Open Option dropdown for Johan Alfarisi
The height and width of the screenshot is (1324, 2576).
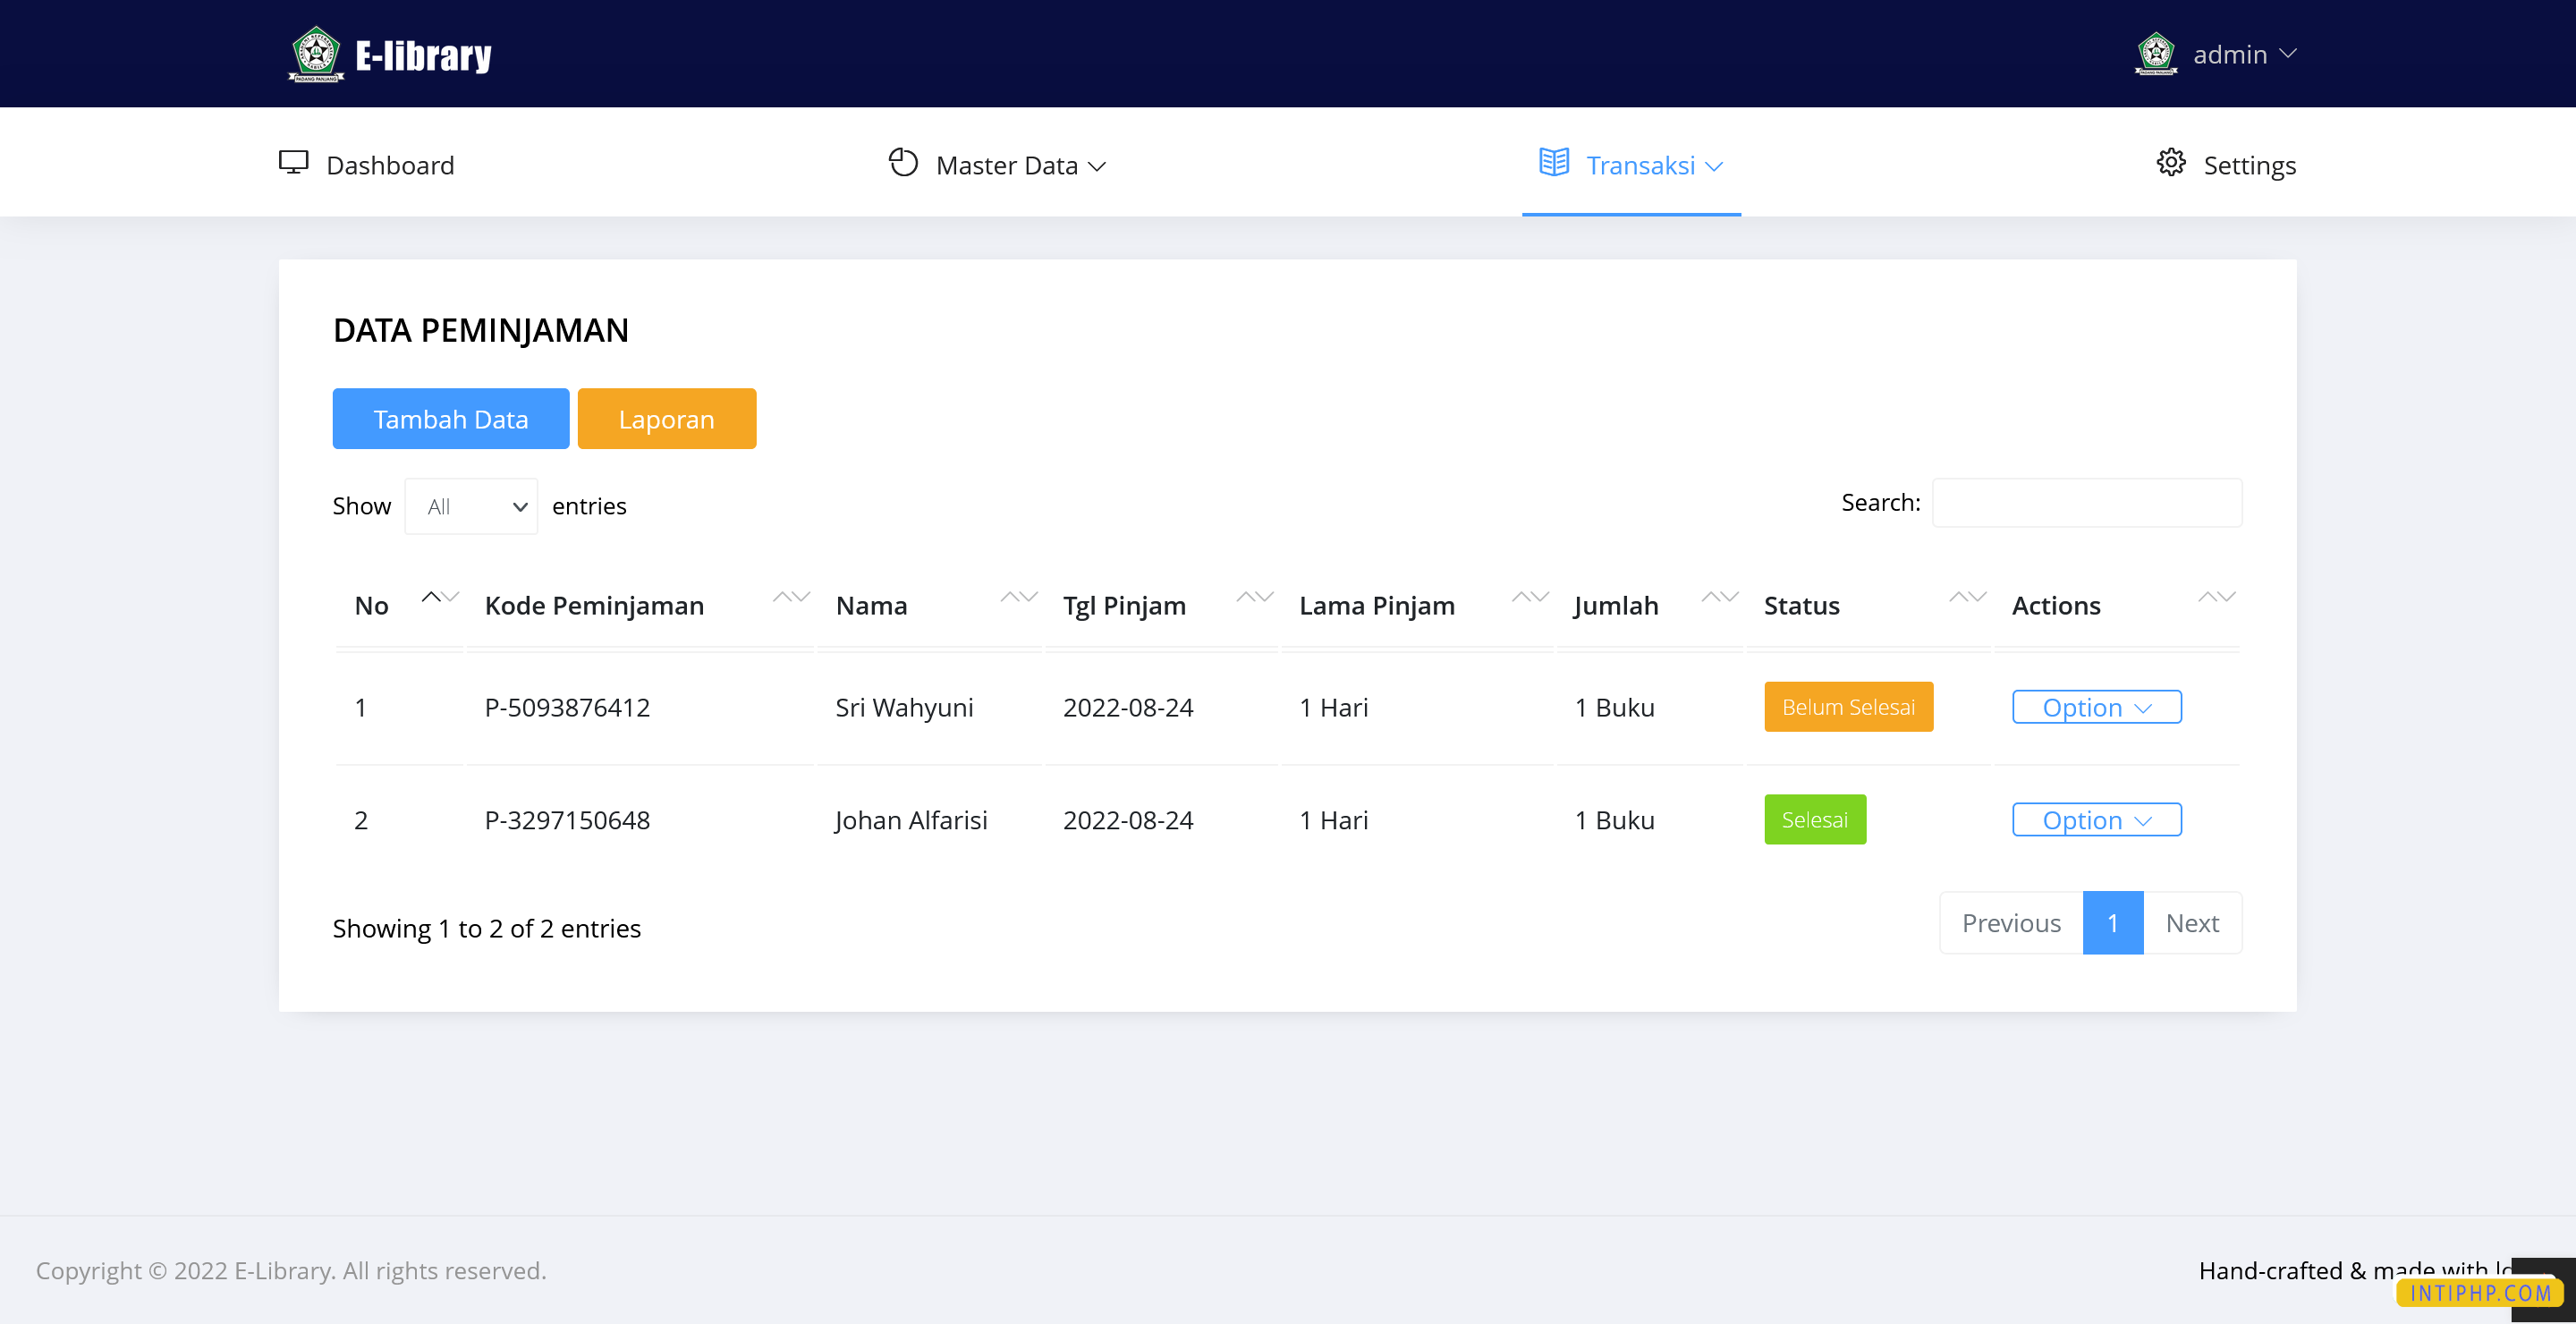[2096, 820]
